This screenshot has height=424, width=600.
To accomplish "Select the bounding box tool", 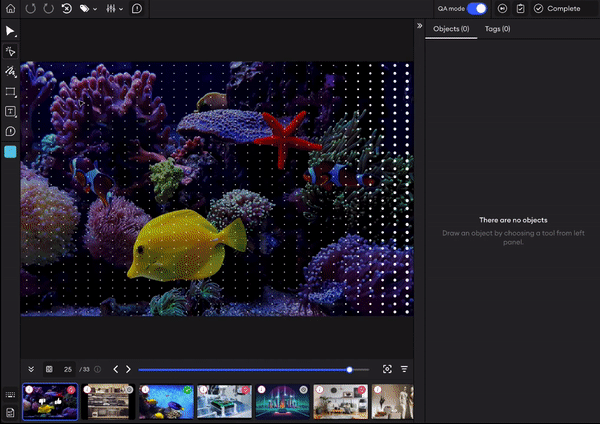I will point(10,91).
